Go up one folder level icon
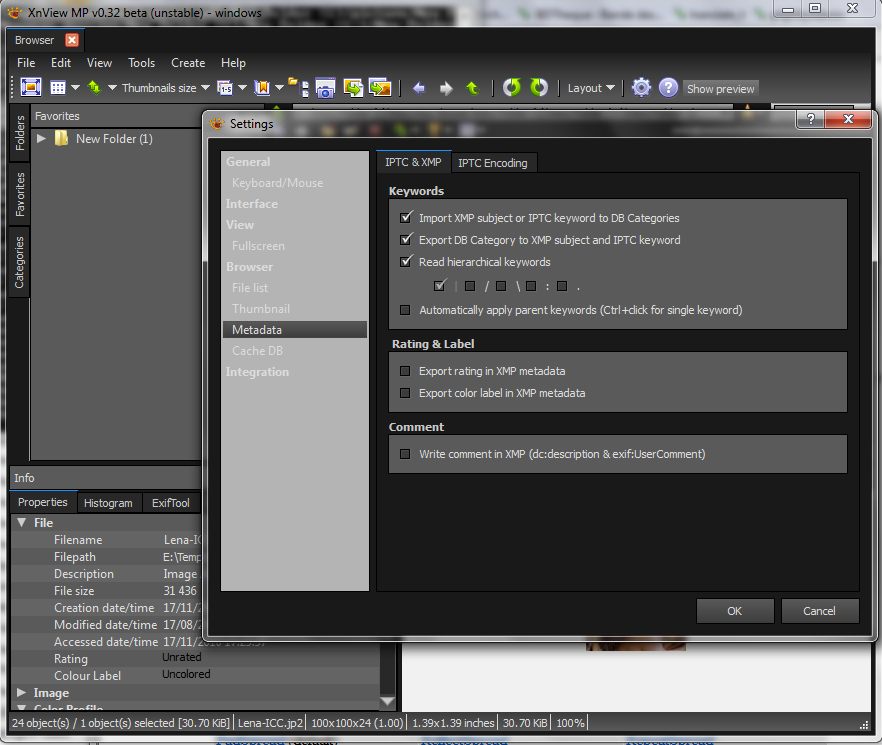The image size is (882, 745). coord(472,88)
